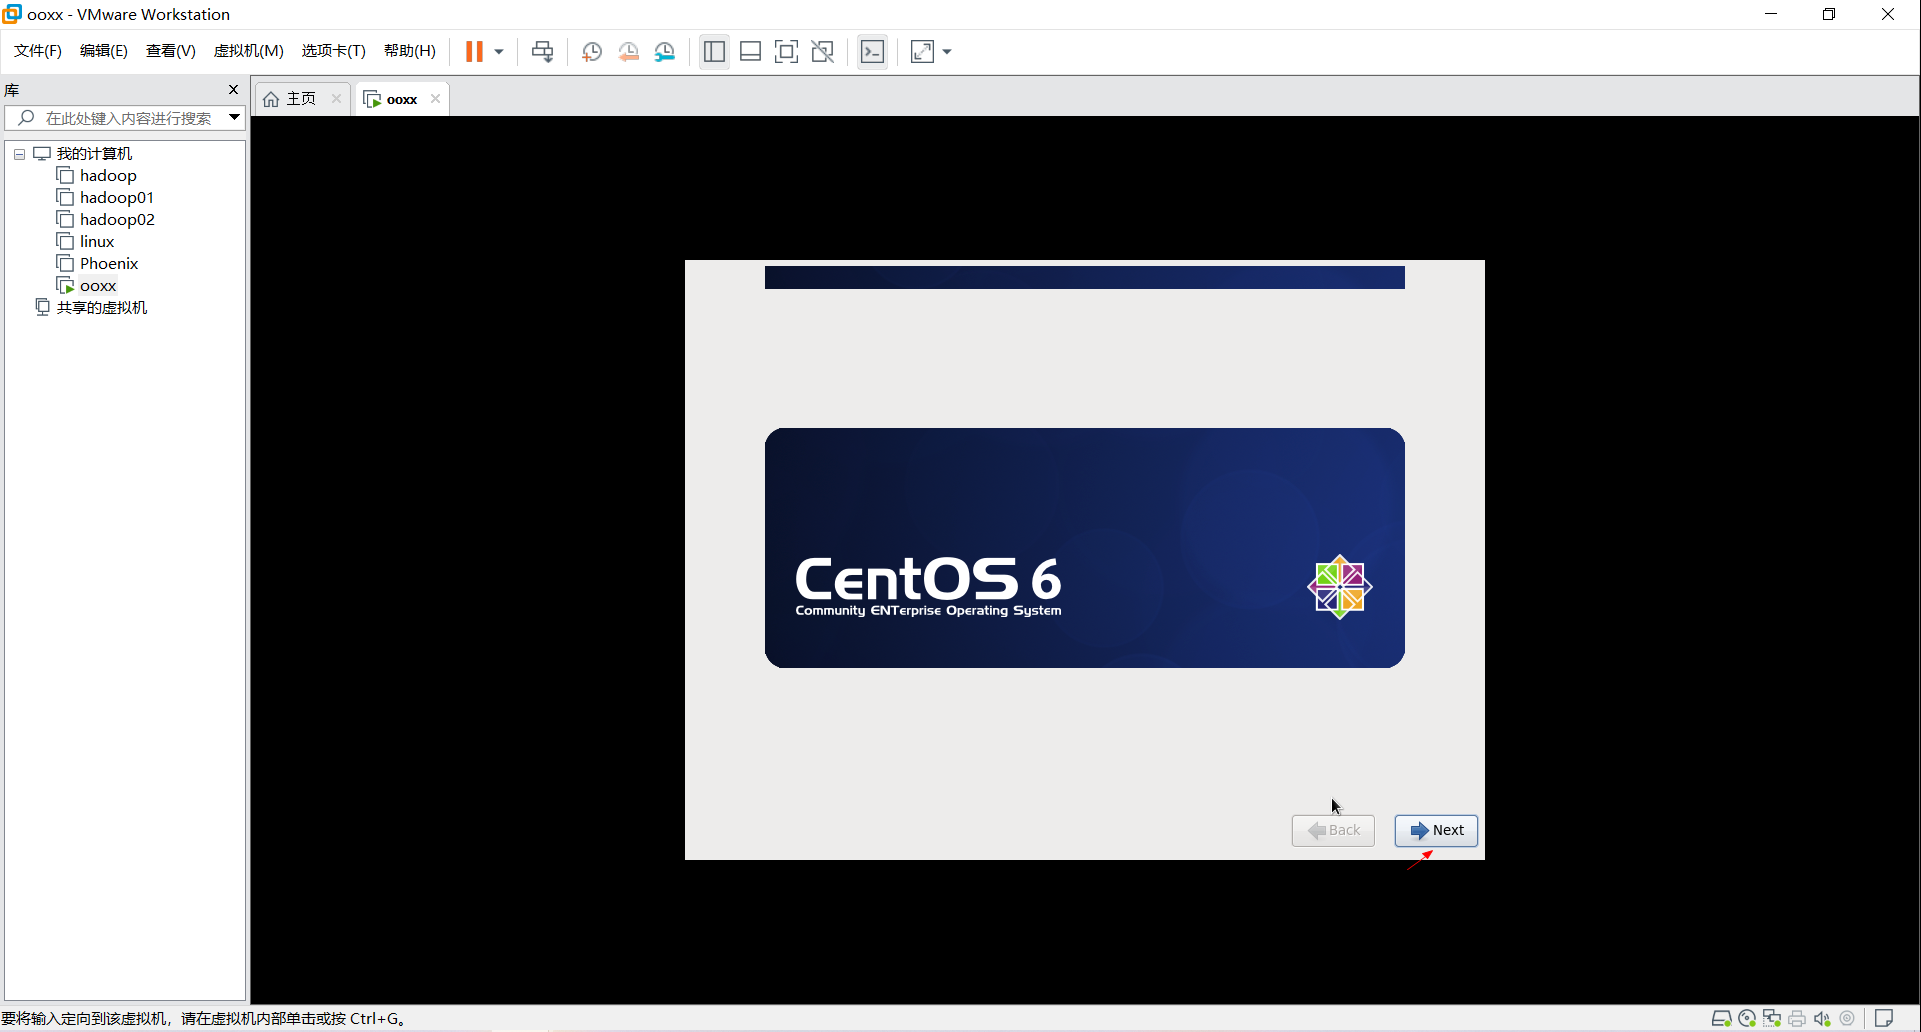This screenshot has width=1921, height=1032.
Task: Select the hadoop virtual machine
Action: [x=108, y=176]
